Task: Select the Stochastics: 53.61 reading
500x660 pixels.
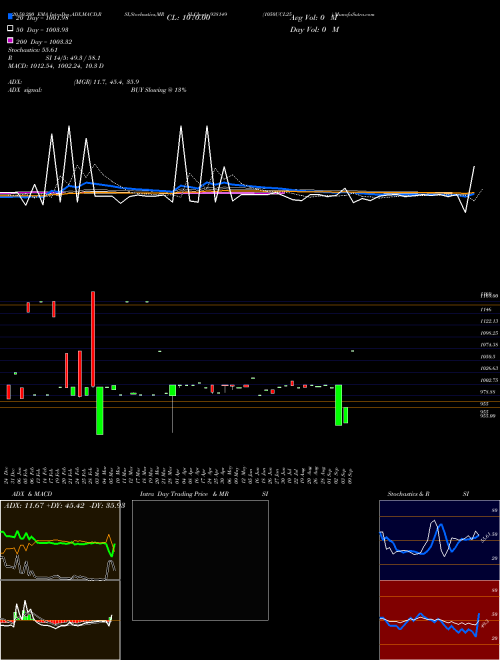Action: (x=32, y=50)
